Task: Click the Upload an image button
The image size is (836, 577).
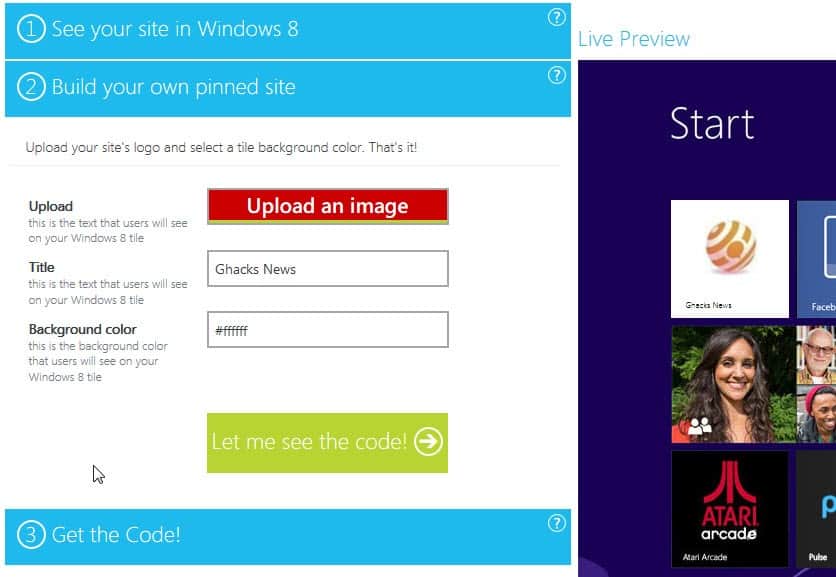Action: coord(327,206)
